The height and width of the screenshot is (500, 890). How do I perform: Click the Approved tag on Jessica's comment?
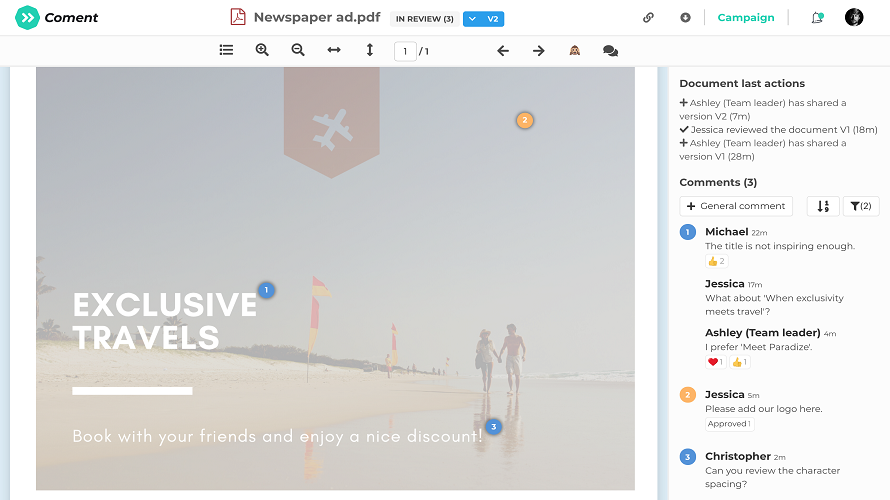pos(729,423)
